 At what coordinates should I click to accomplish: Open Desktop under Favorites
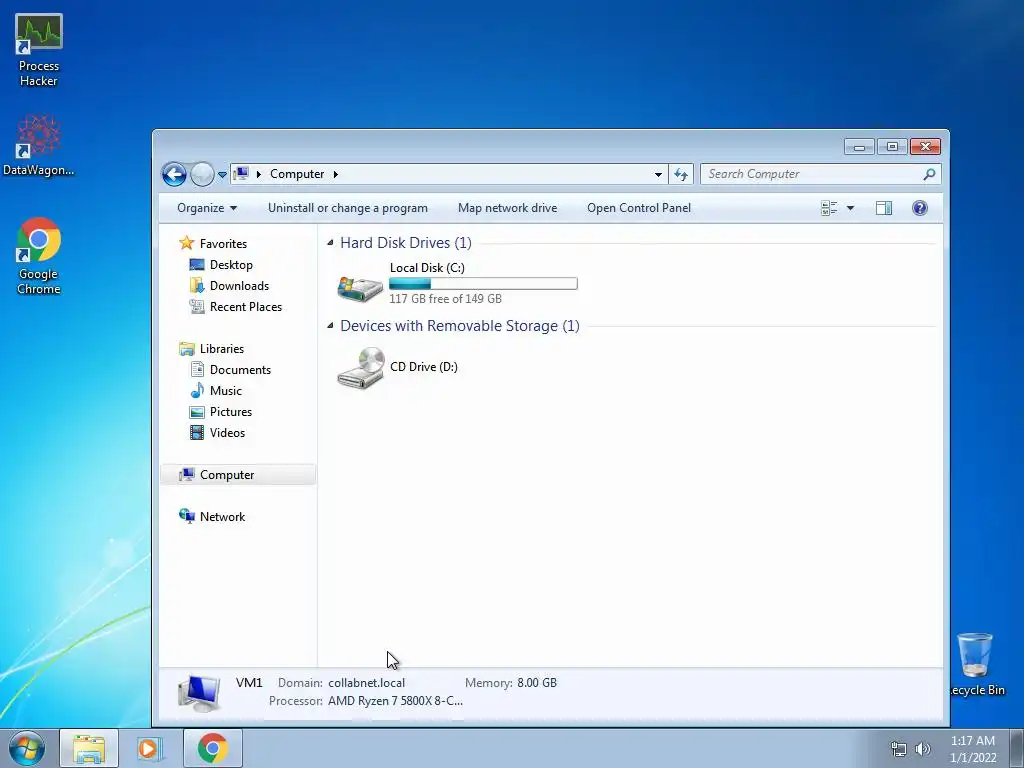pyautogui.click(x=231, y=264)
